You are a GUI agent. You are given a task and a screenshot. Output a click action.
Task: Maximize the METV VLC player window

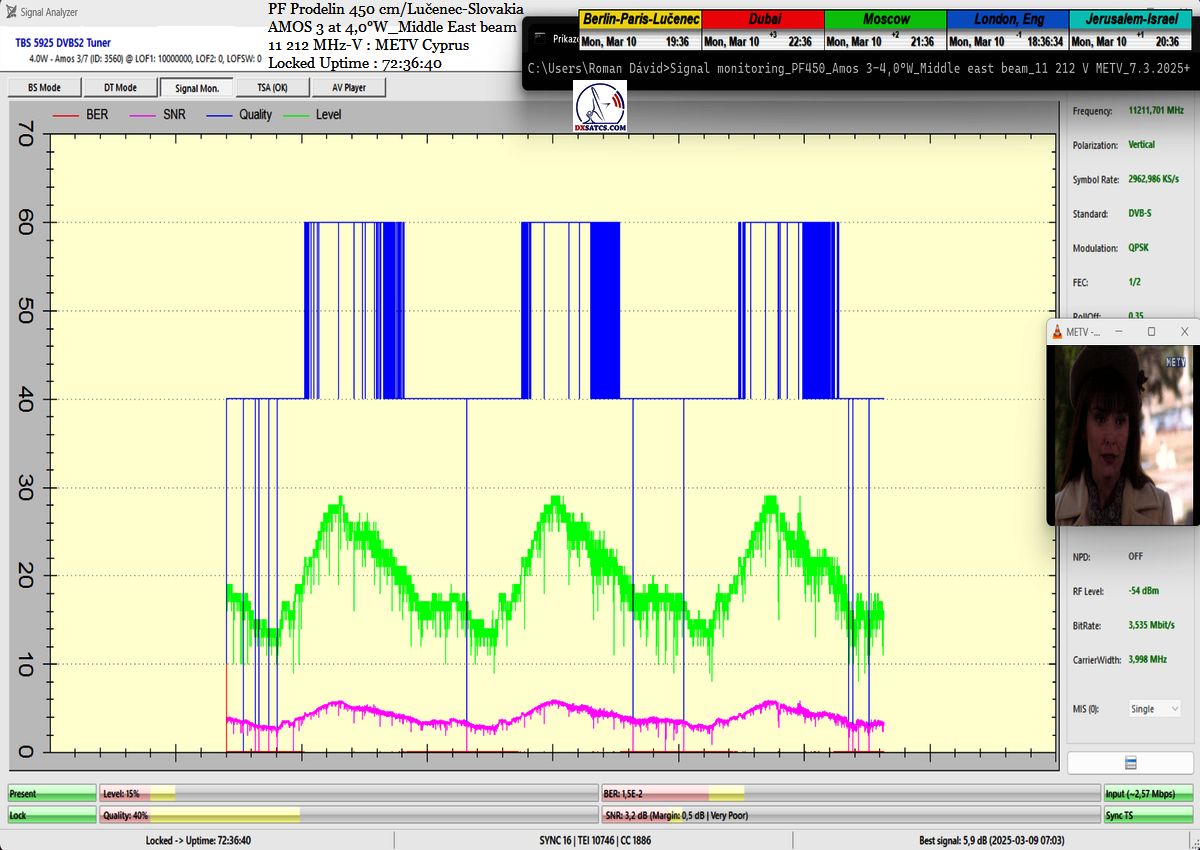click(x=1152, y=332)
